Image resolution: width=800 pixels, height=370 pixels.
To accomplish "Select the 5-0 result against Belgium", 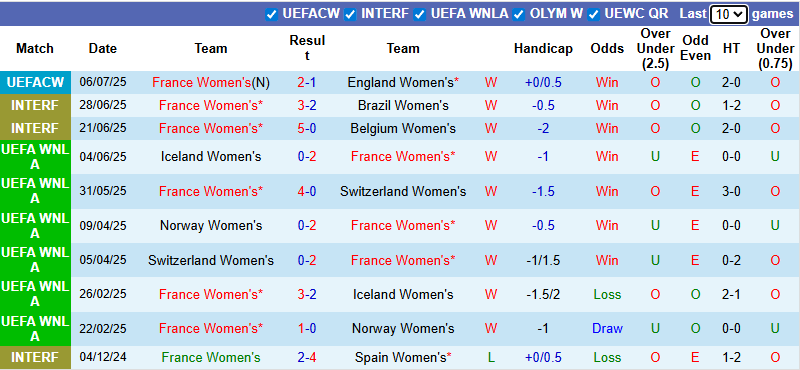I will (307, 129).
